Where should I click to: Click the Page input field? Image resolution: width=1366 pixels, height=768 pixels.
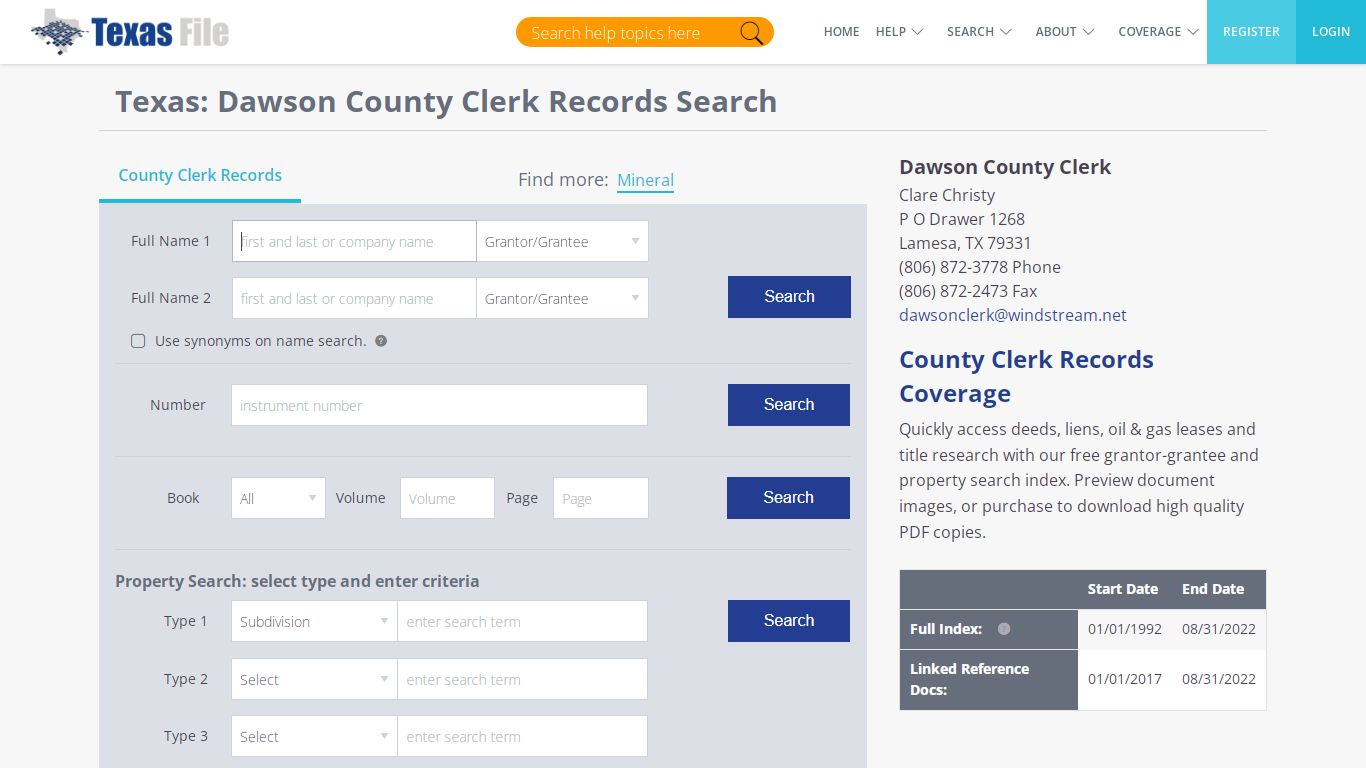point(601,498)
